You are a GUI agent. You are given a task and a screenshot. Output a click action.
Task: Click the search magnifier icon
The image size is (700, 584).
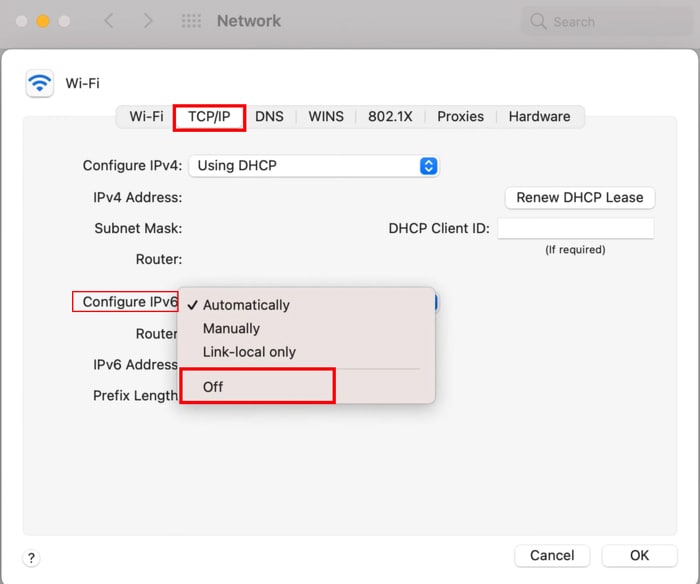[538, 21]
